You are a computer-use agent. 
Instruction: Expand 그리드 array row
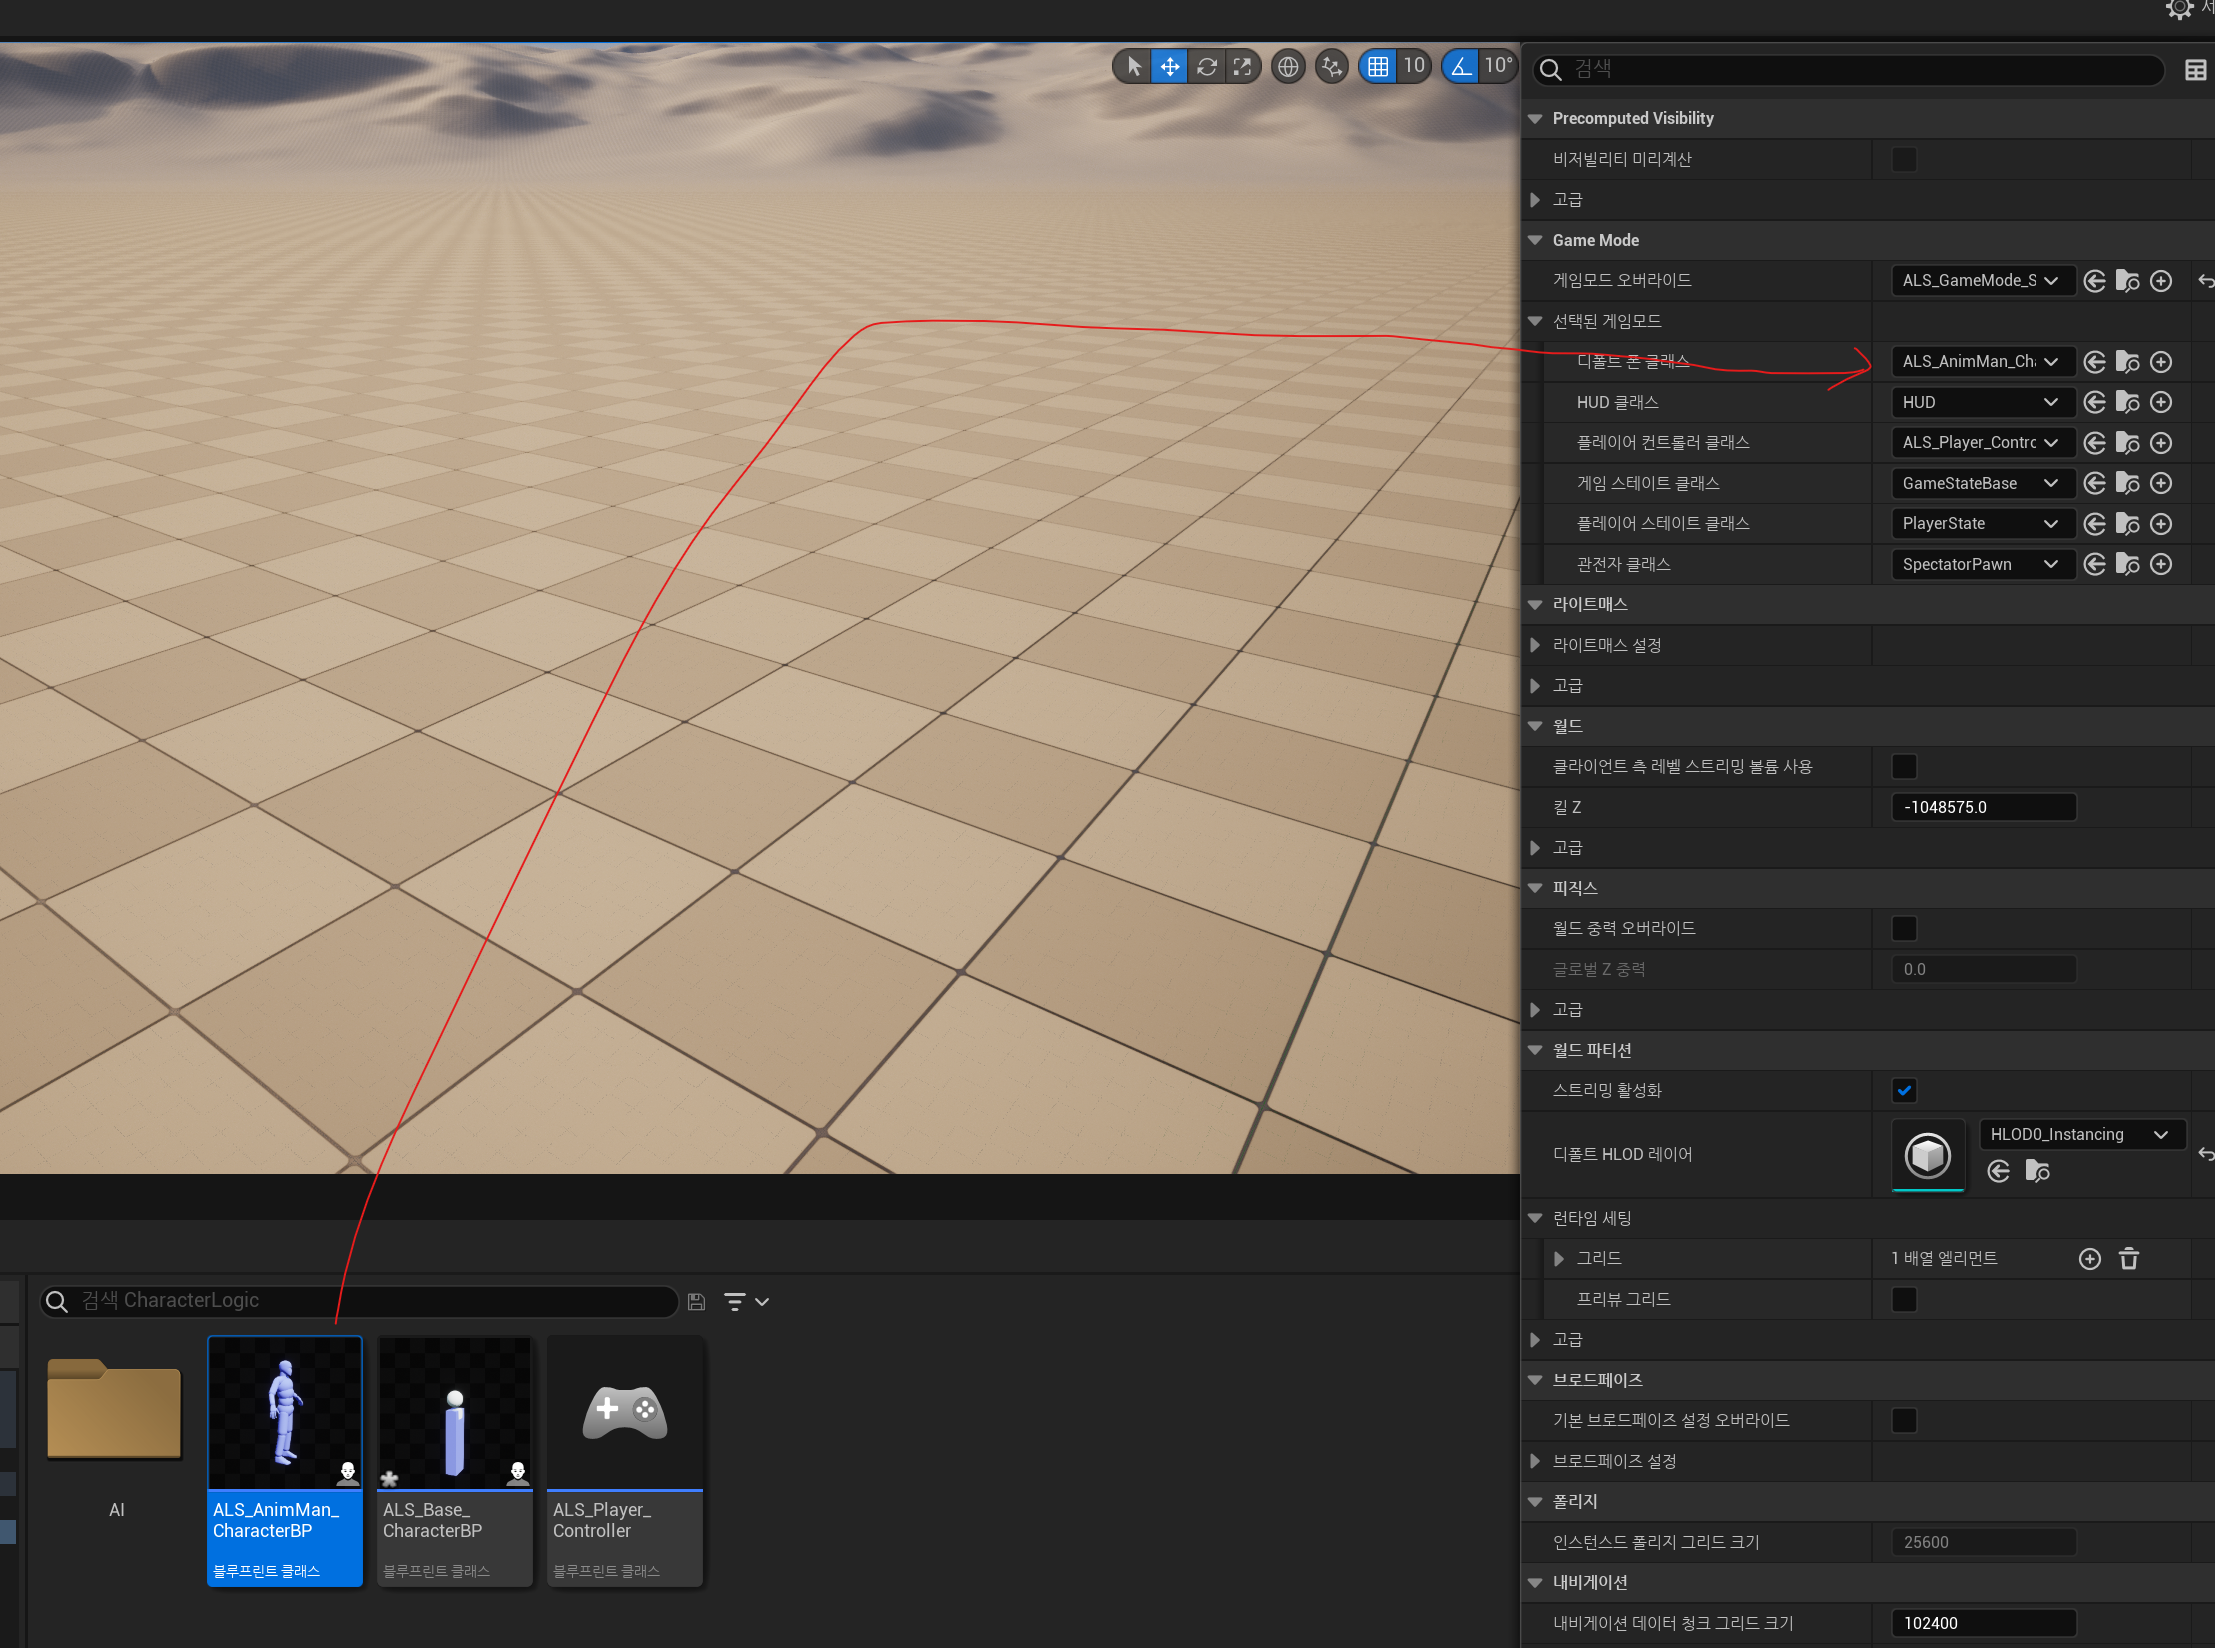coord(1559,1259)
